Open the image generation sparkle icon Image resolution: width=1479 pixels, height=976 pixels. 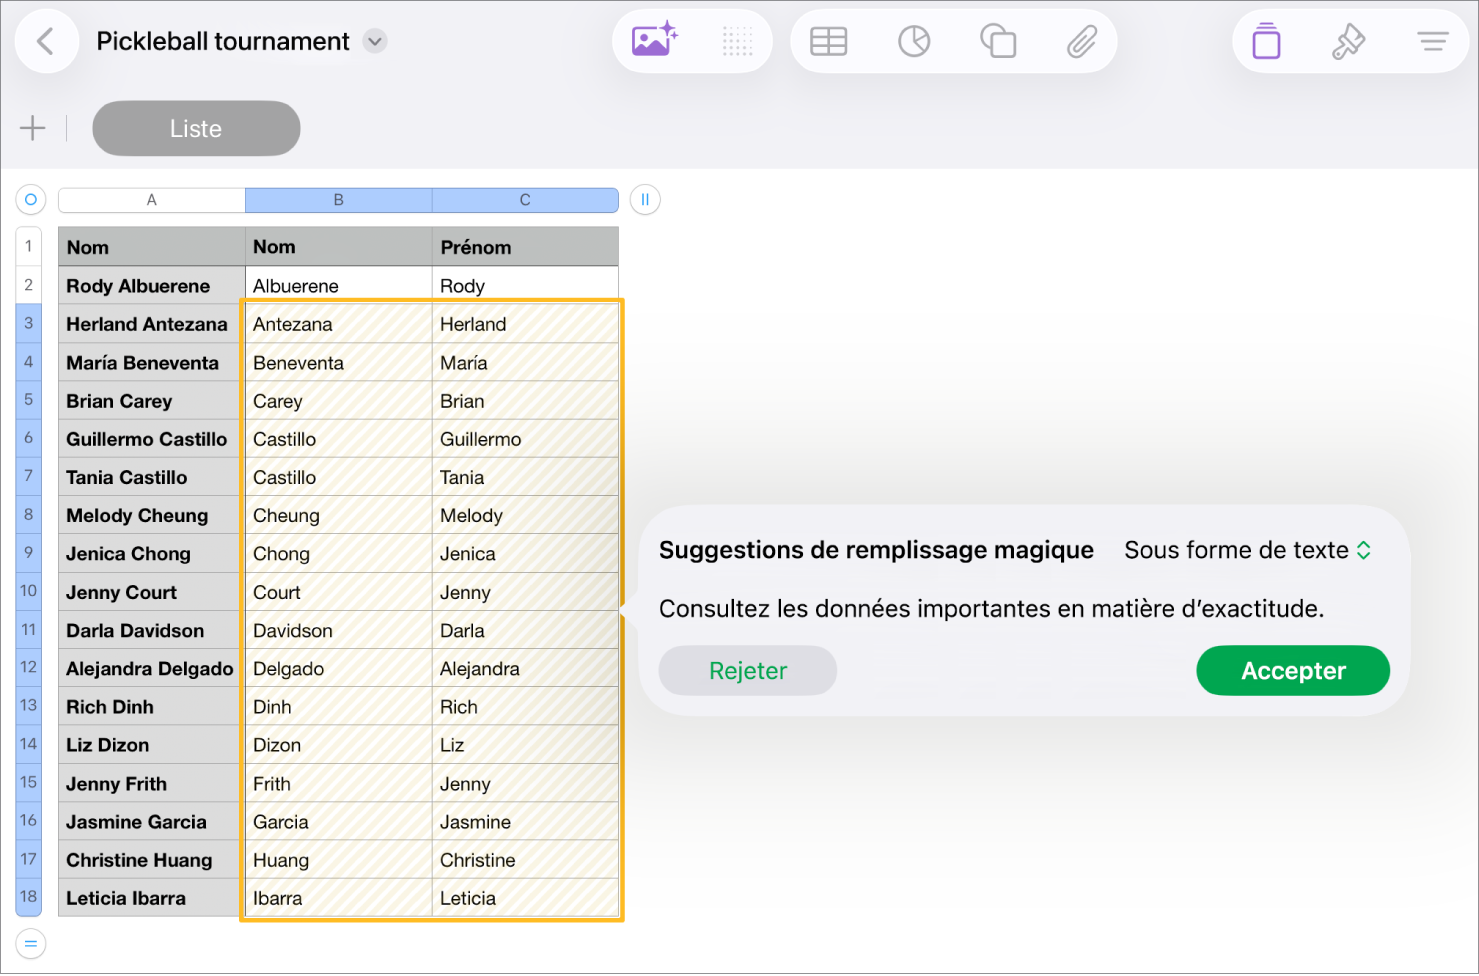coord(654,41)
